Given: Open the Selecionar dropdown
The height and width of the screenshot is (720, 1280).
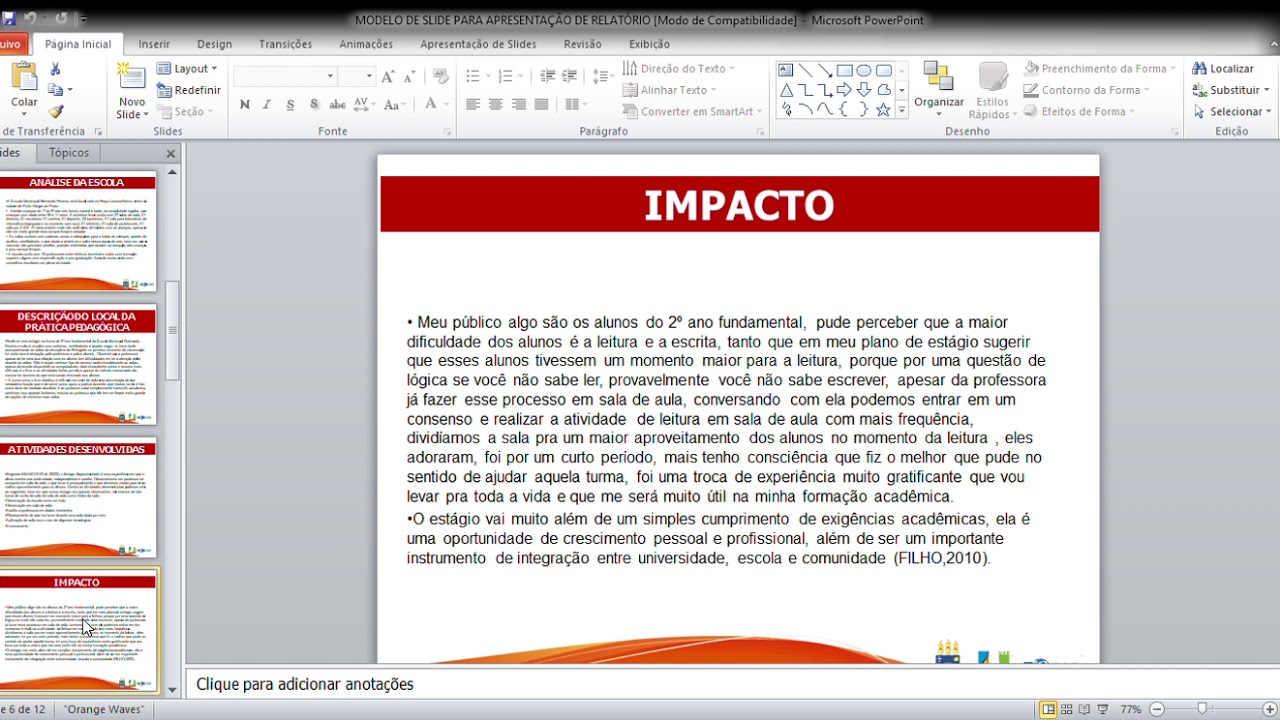Looking at the screenshot, I should (1232, 112).
